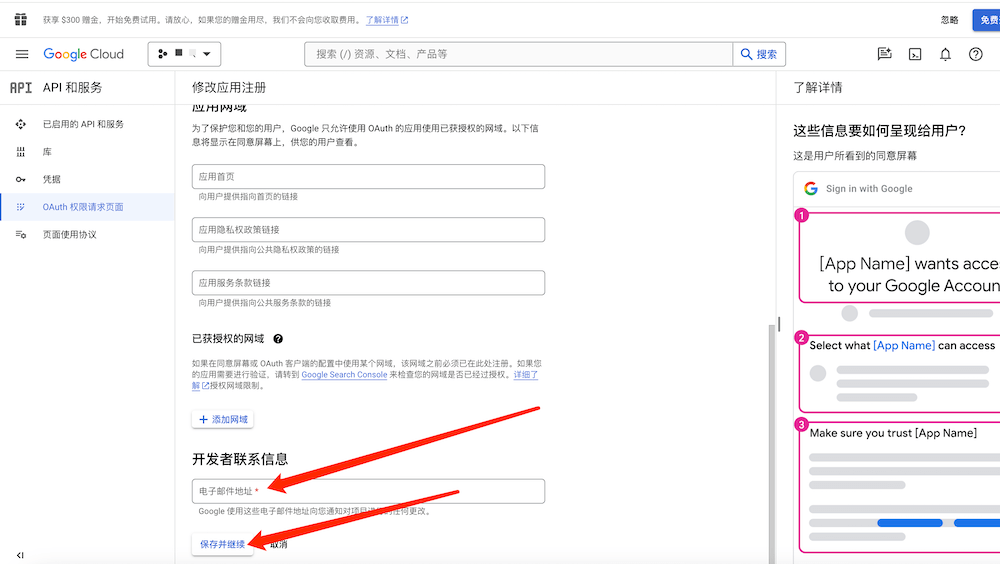Select 已启用的 API 和服务 in sidebar
The width and height of the screenshot is (1000, 564).
[x=83, y=124]
